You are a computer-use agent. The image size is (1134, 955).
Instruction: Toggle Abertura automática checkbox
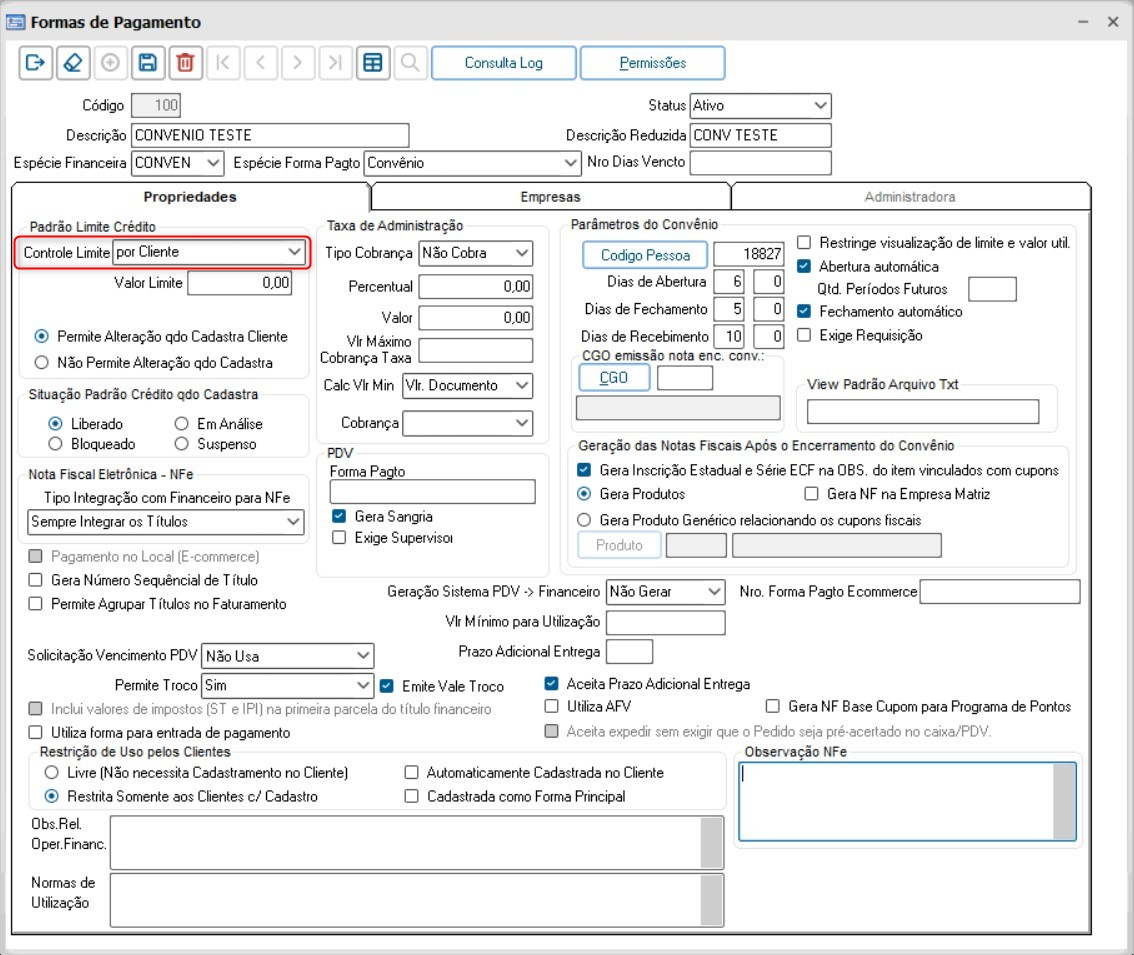click(x=803, y=266)
